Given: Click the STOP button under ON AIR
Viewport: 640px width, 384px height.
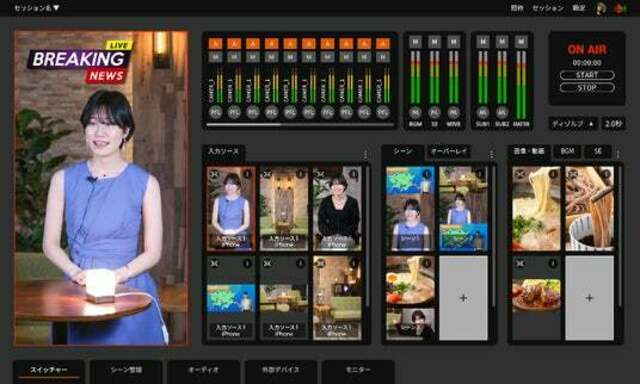Looking at the screenshot, I should coord(587,88).
